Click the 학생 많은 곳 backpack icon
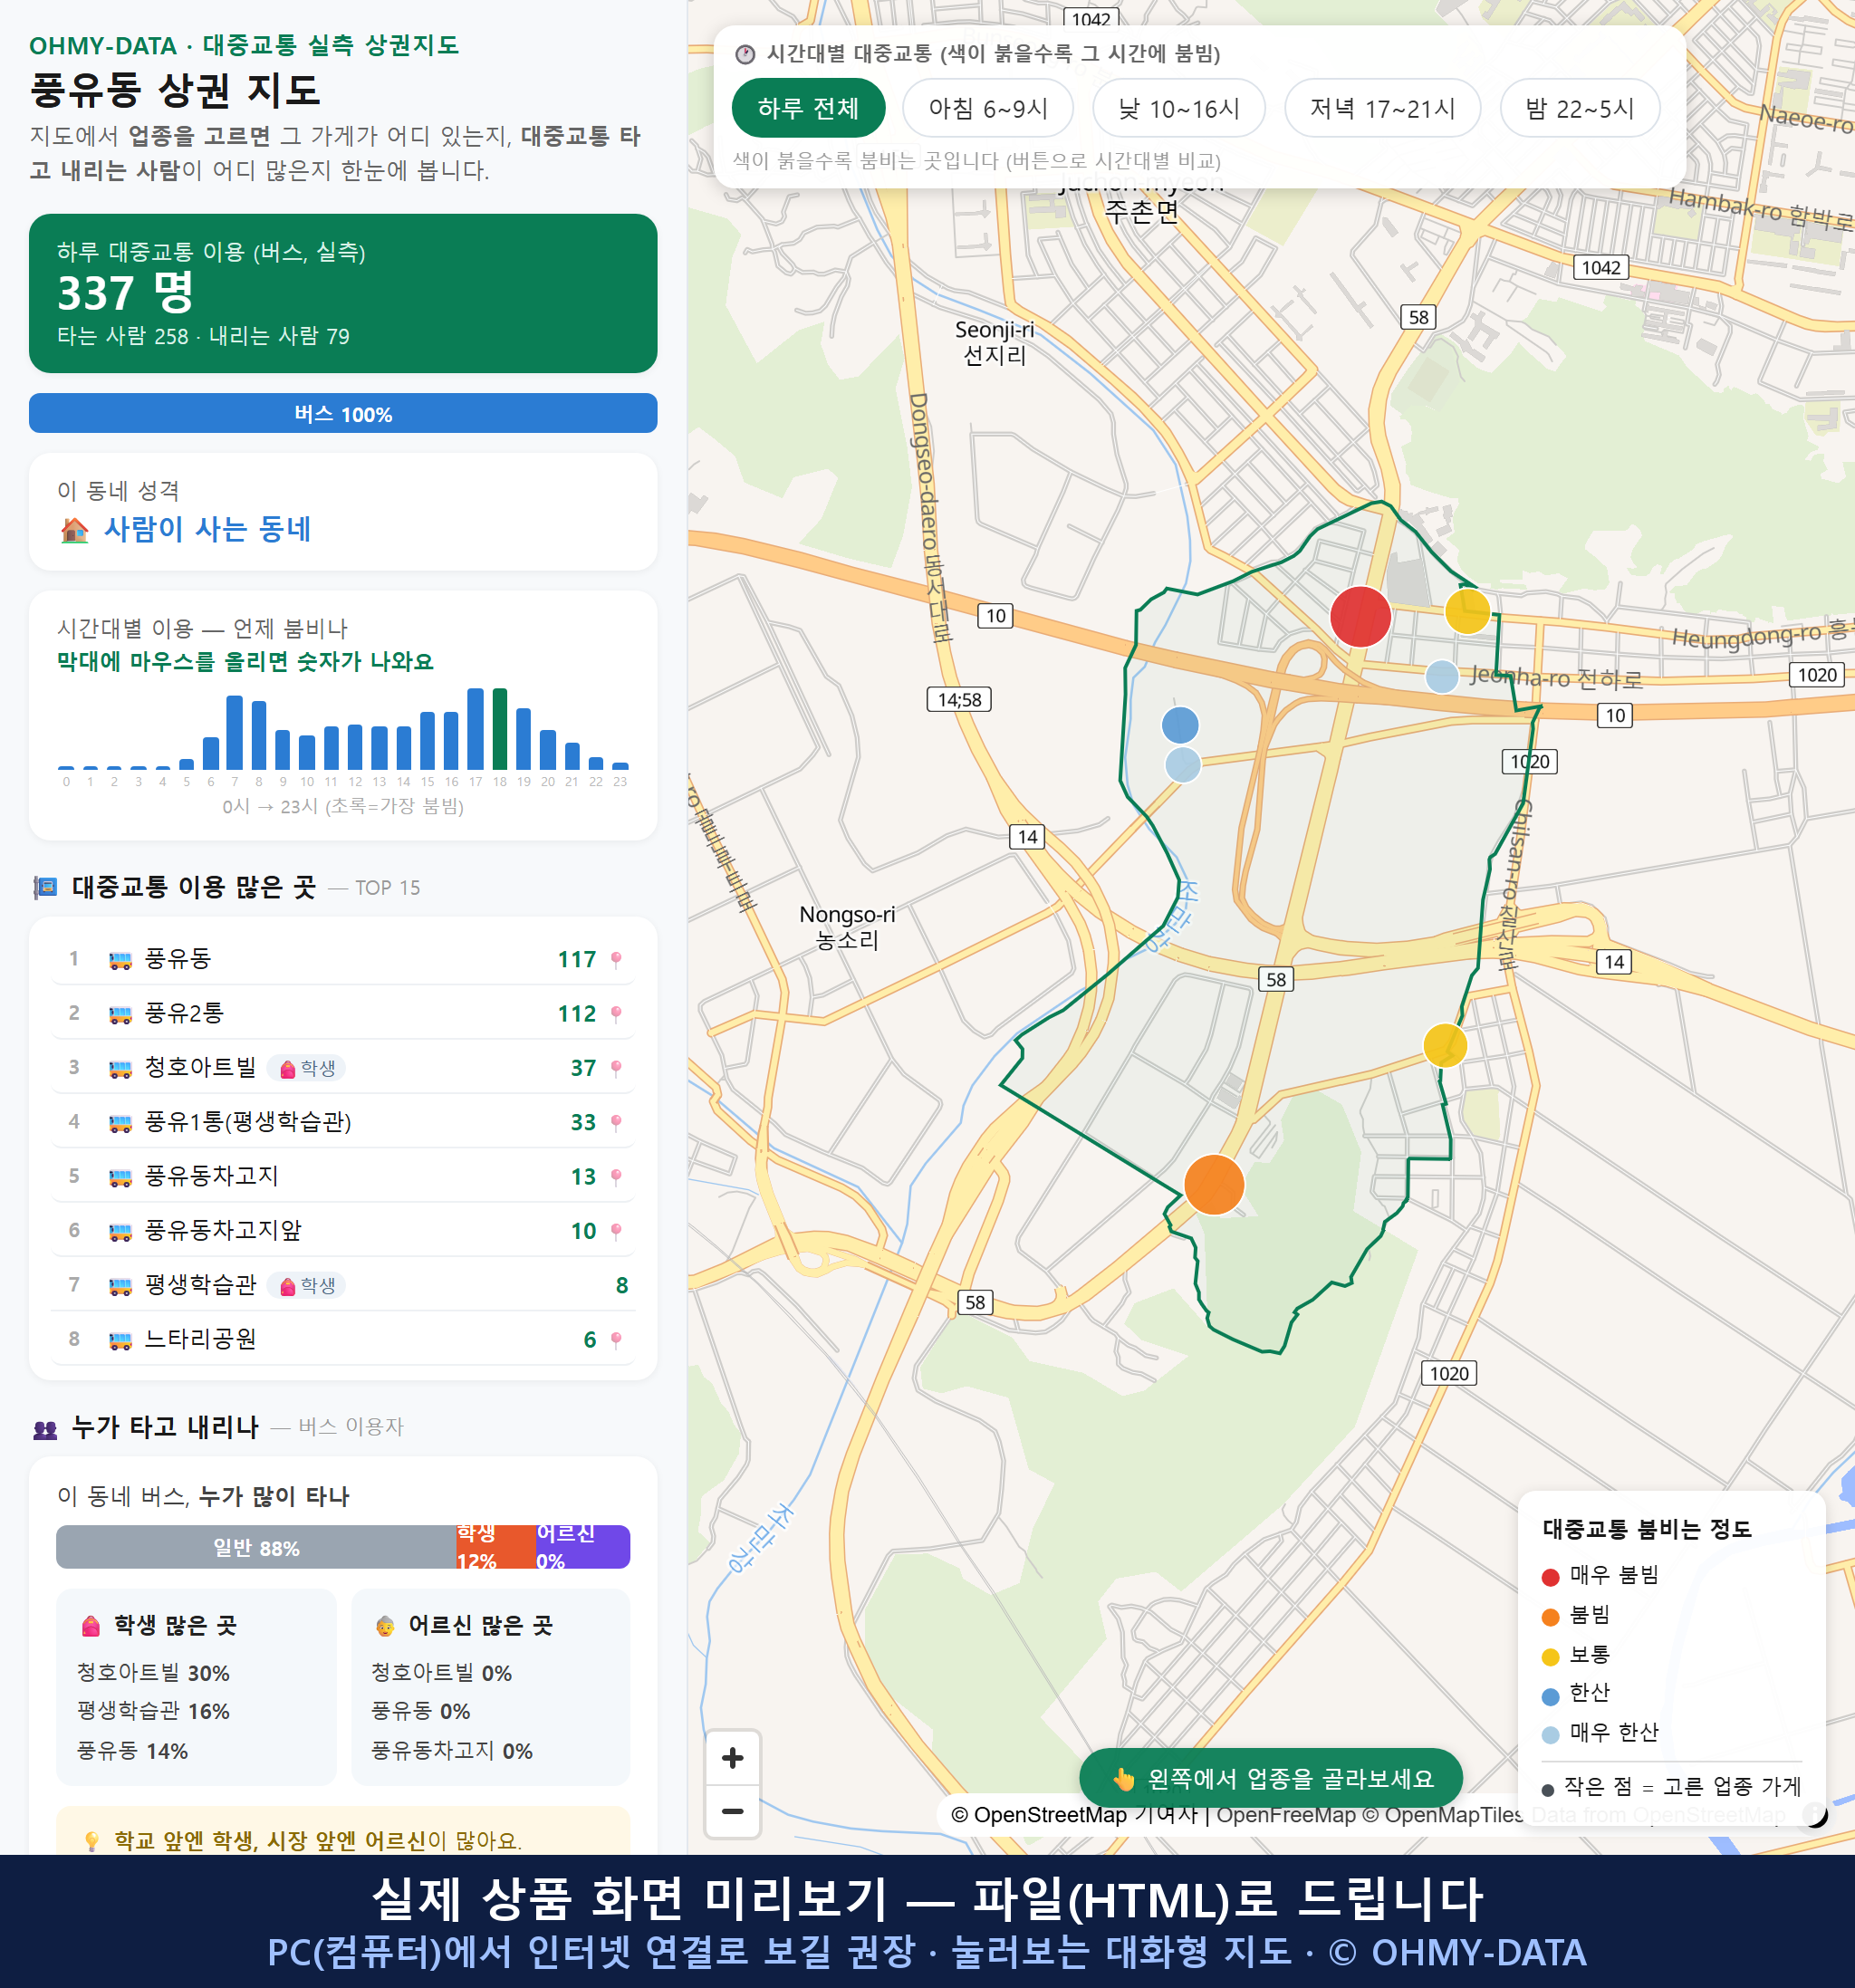This screenshot has height=1988, width=1855. pyautogui.click(x=91, y=1626)
